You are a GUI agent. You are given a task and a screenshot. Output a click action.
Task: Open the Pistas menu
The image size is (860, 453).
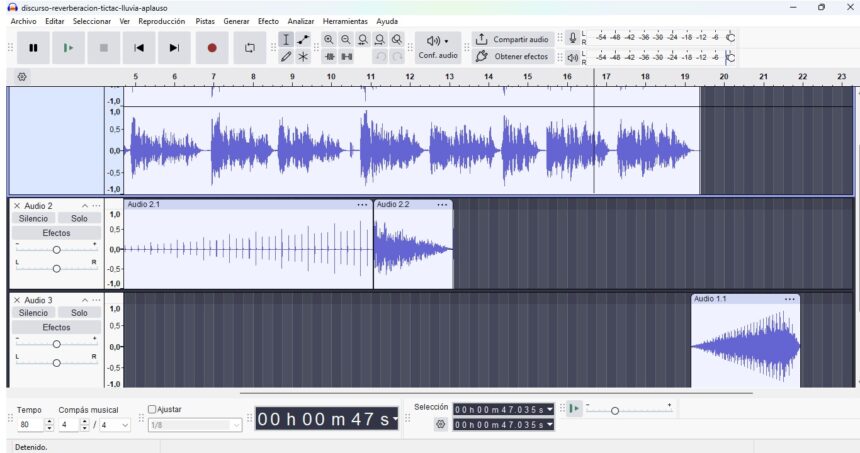(205, 21)
